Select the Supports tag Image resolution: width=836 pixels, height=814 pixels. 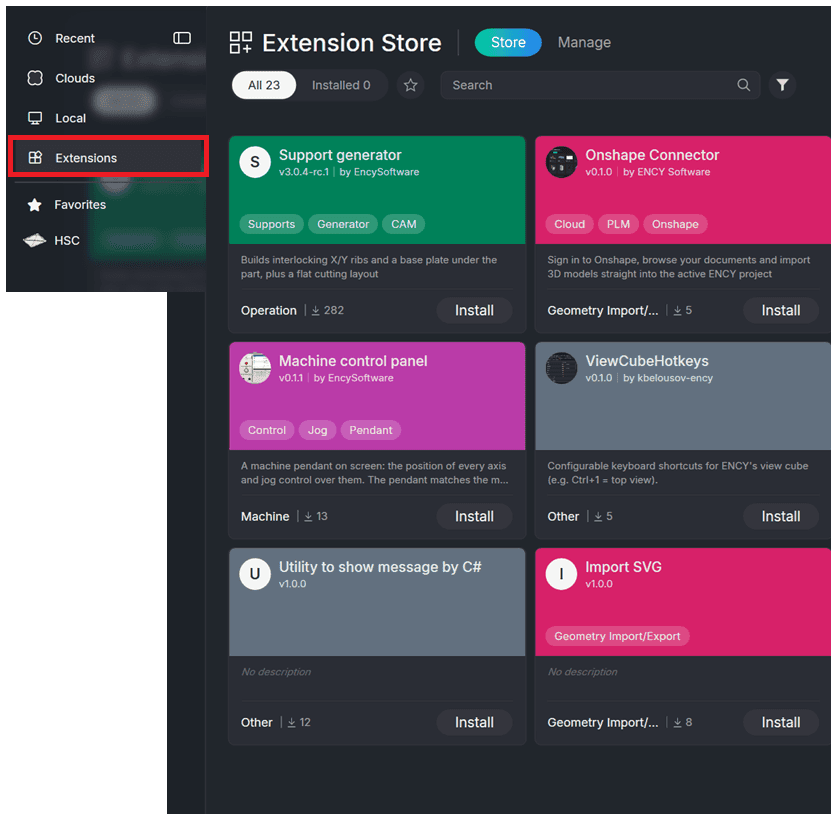tap(271, 224)
